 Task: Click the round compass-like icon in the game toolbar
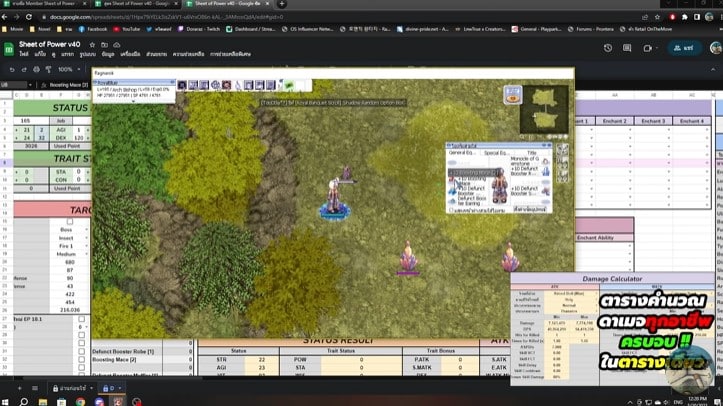click(x=215, y=85)
